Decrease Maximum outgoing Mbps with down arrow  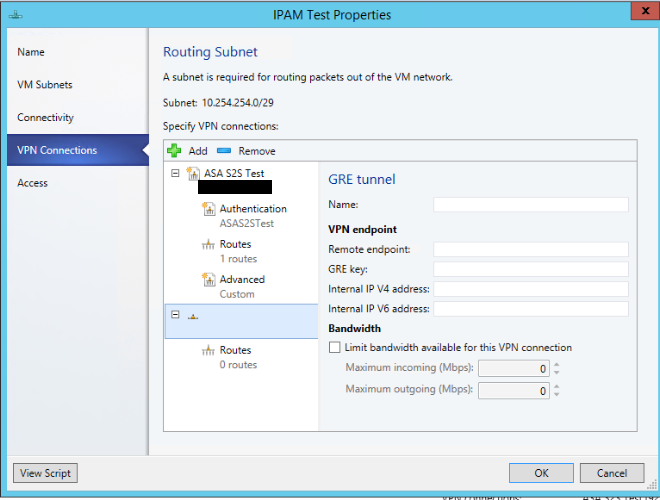tap(556, 395)
